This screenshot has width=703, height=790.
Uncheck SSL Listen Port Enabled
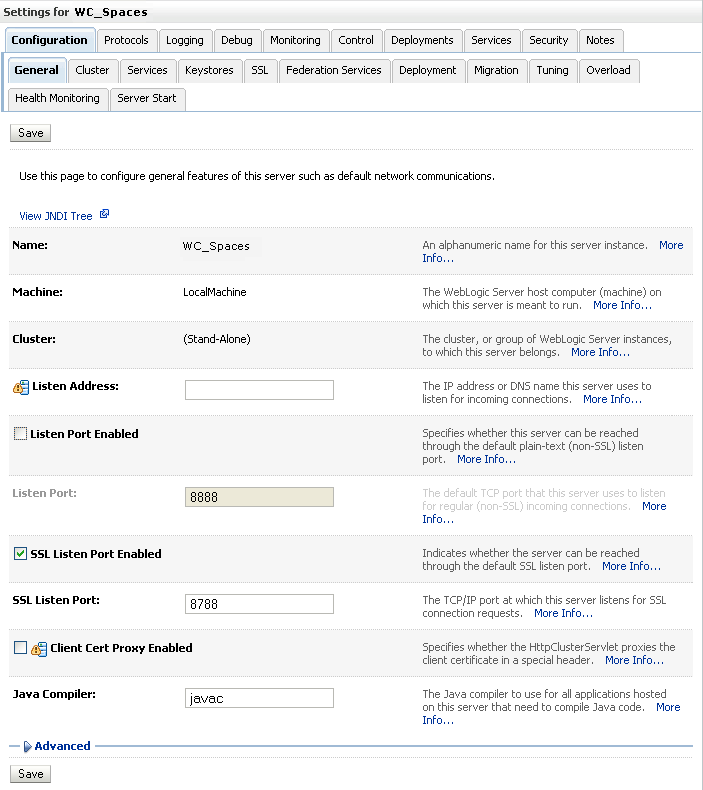(x=21, y=553)
